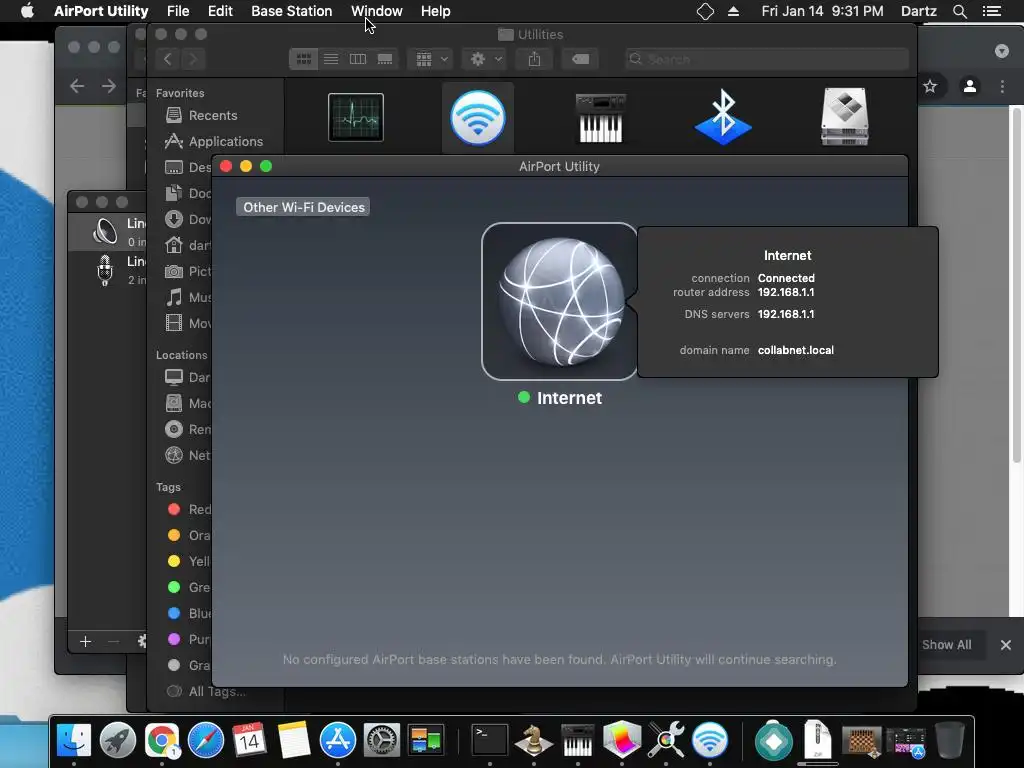Open the Help menu

click(436, 11)
